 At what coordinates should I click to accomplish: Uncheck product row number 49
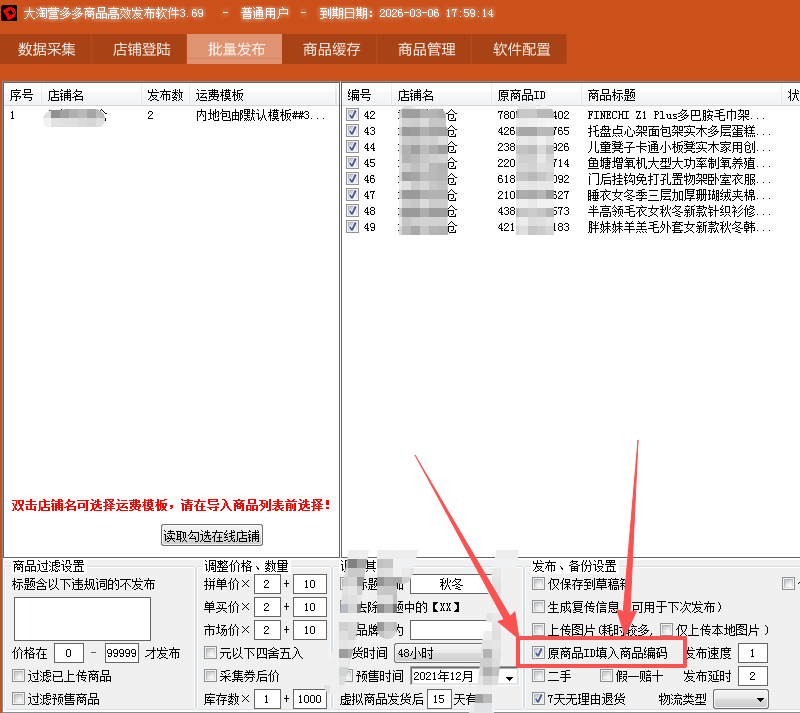point(352,227)
